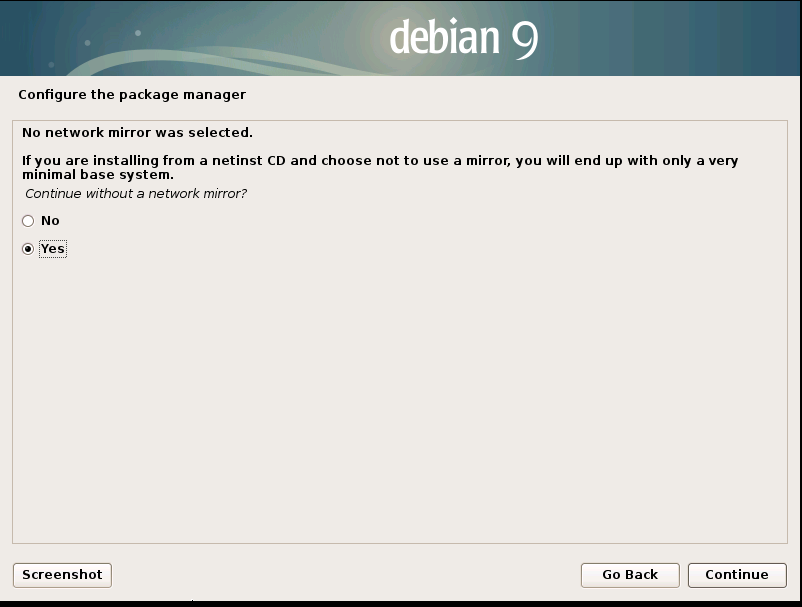The width and height of the screenshot is (802, 607).
Task: Click the "No network mirror was selected." text
Action: pos(138,133)
